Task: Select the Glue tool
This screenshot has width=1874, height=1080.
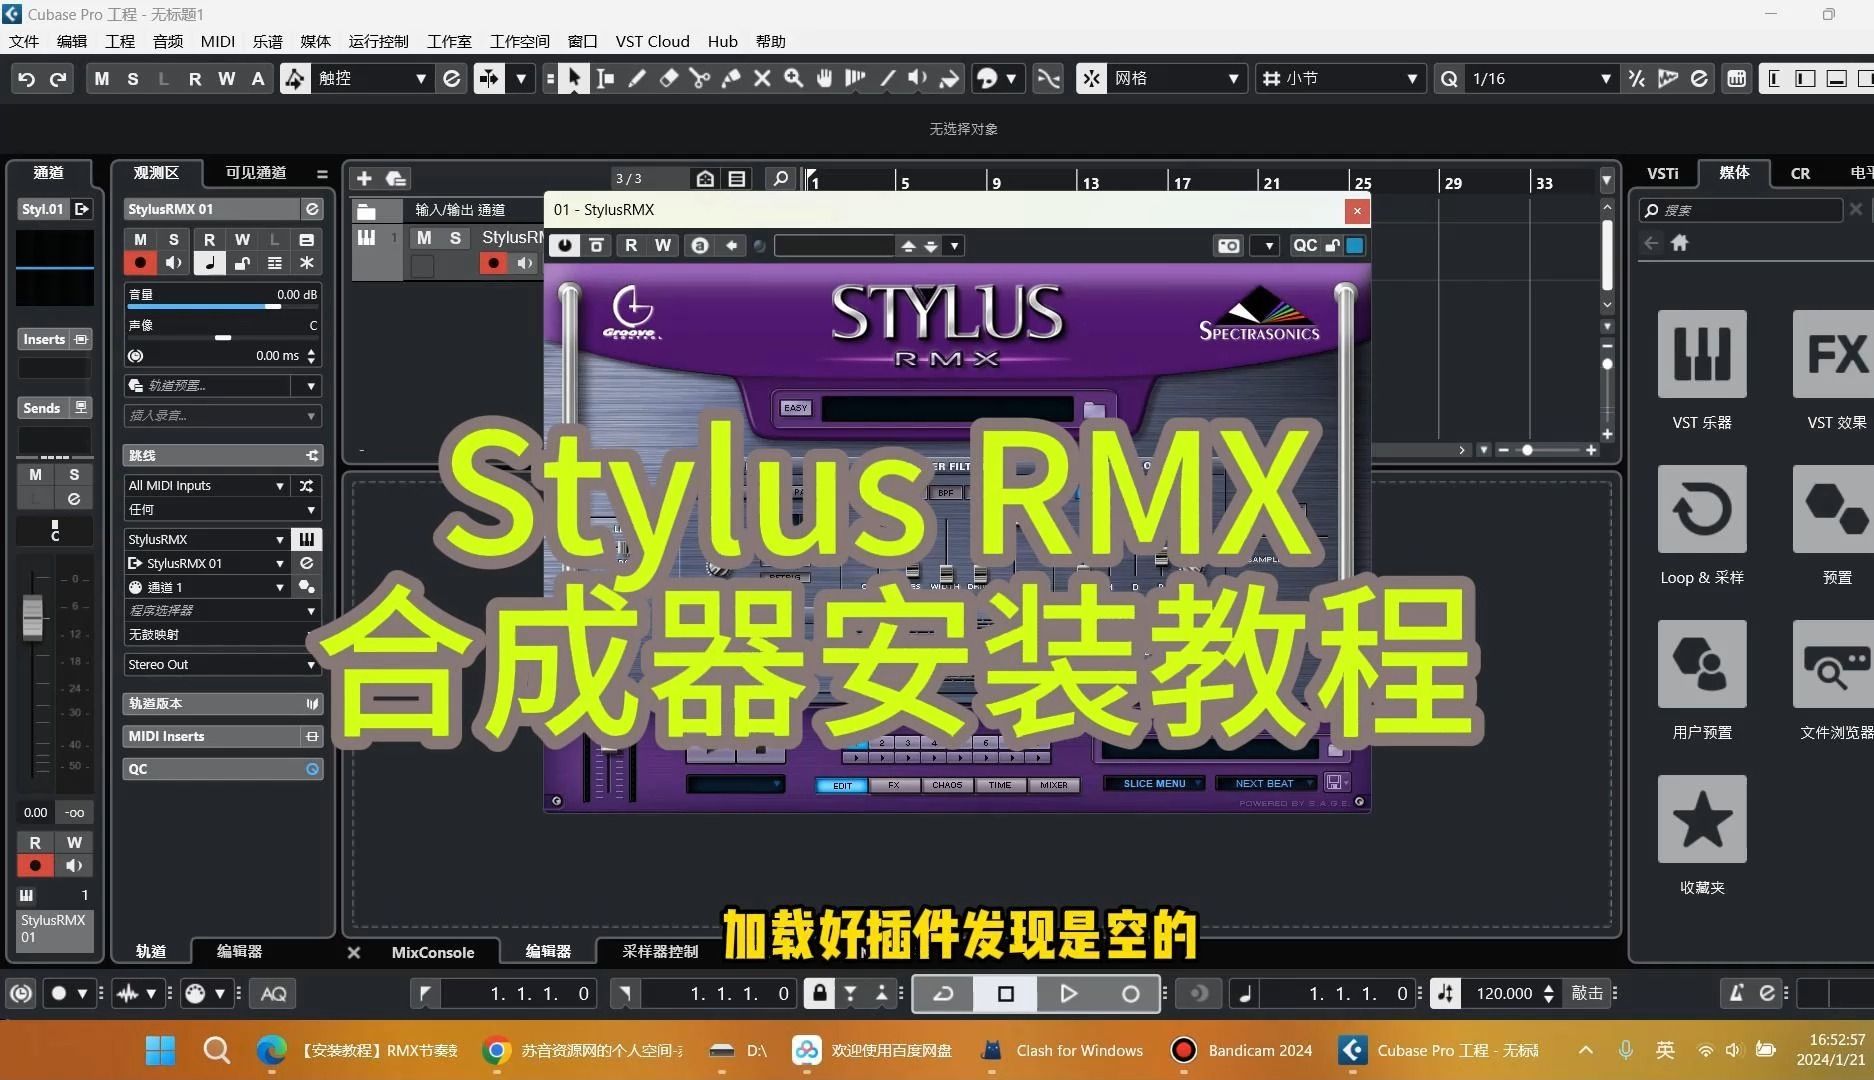Action: (731, 78)
